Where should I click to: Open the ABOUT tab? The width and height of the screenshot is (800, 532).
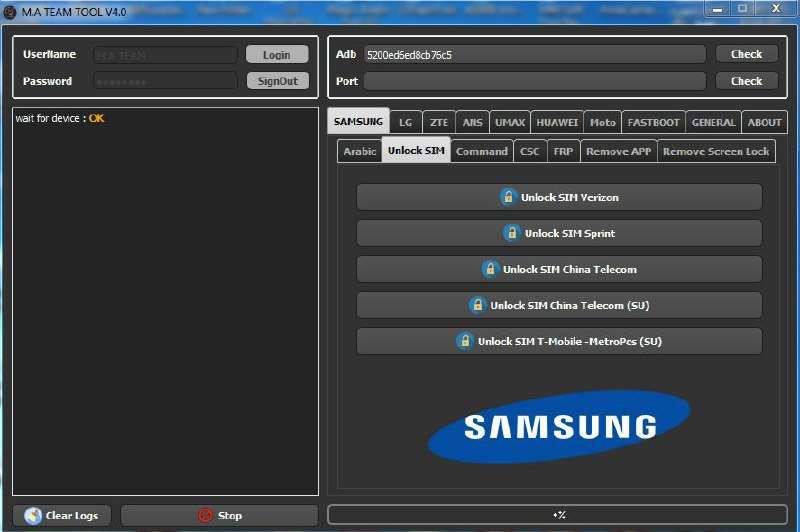[765, 122]
